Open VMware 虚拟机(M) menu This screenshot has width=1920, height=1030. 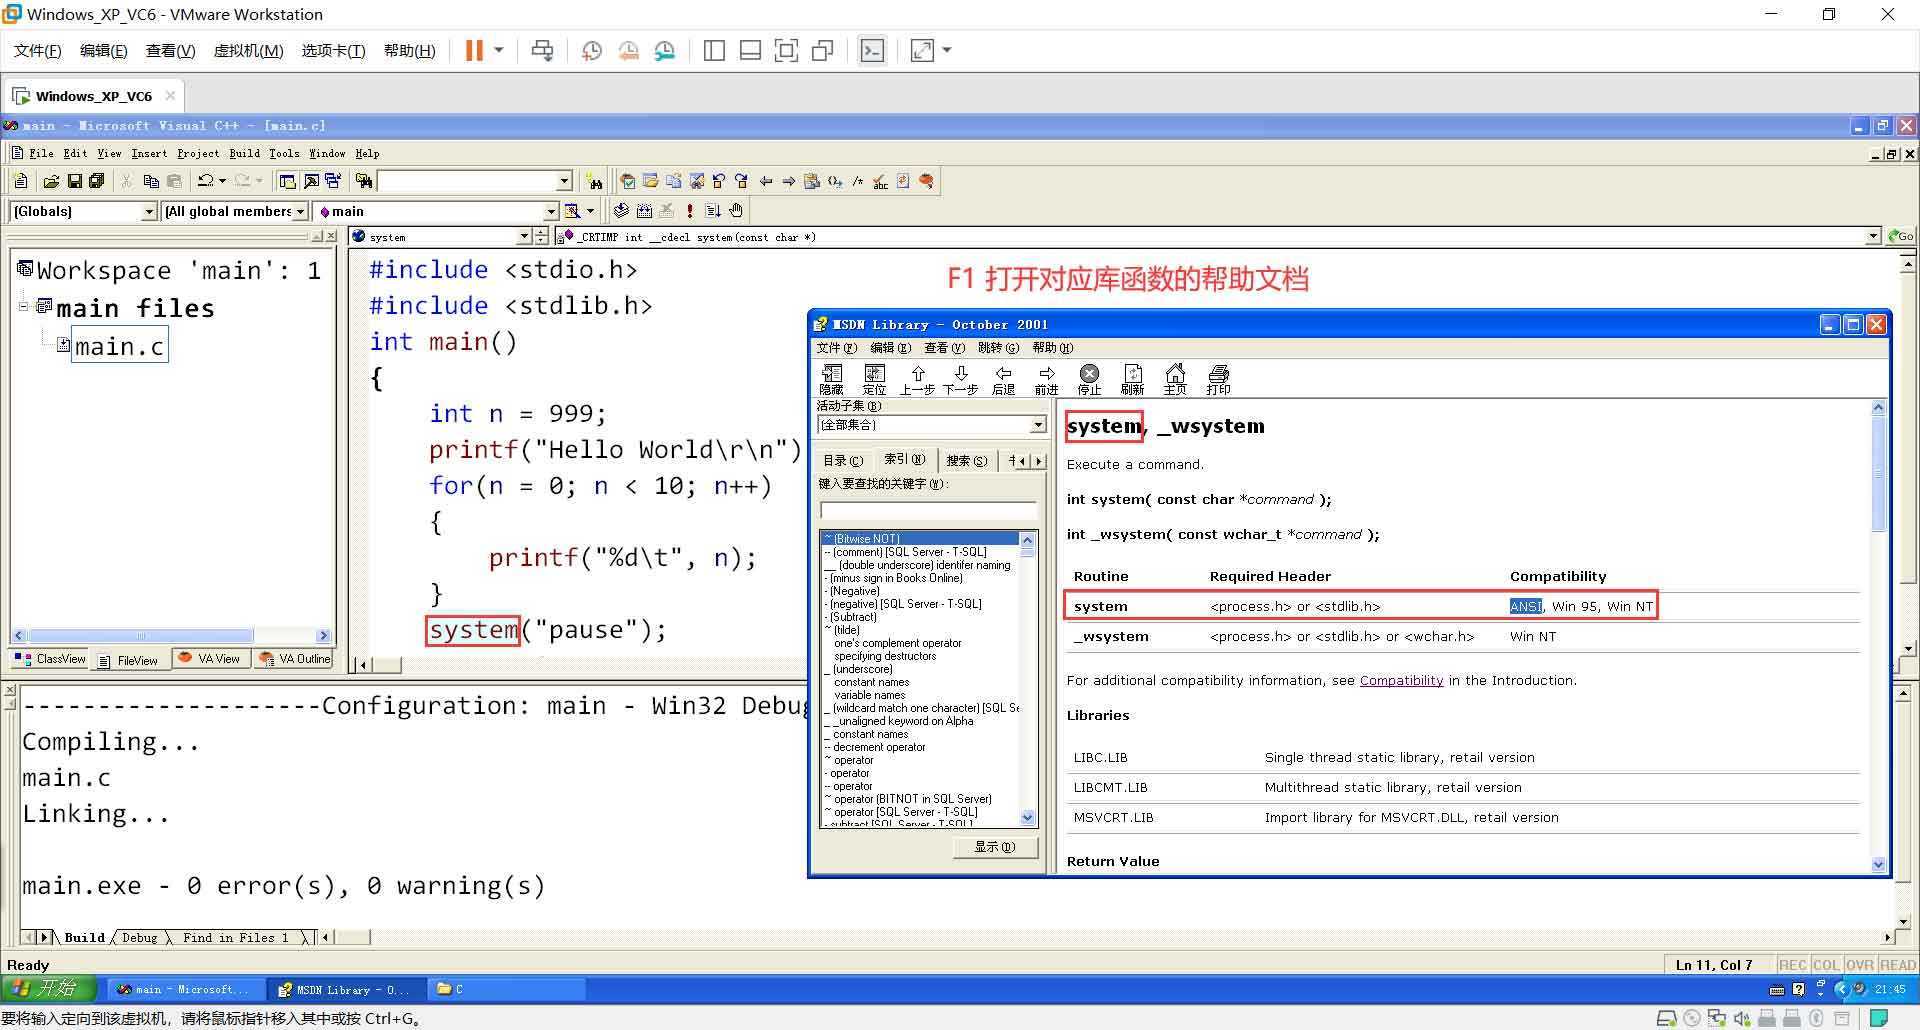click(248, 51)
